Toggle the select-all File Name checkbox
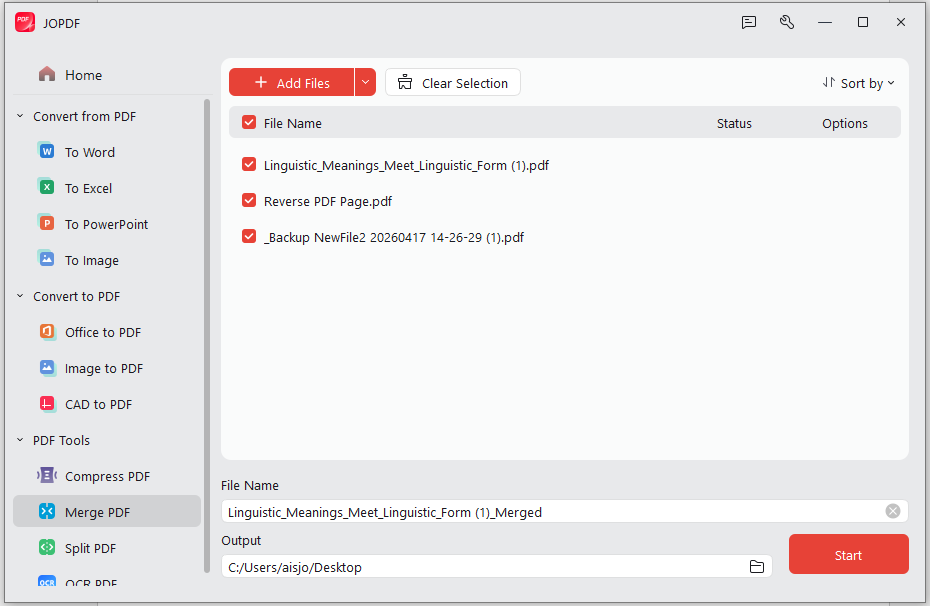 point(249,123)
